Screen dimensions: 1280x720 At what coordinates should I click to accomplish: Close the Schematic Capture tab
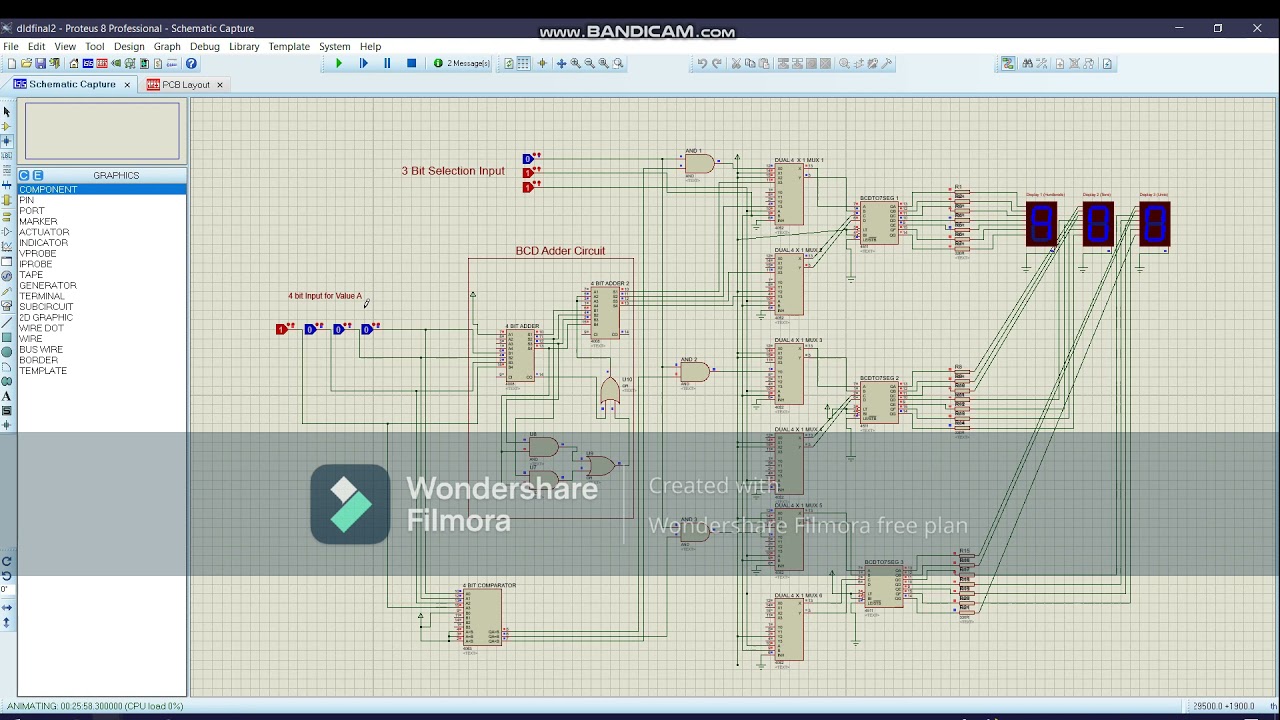pyautogui.click(x=127, y=84)
